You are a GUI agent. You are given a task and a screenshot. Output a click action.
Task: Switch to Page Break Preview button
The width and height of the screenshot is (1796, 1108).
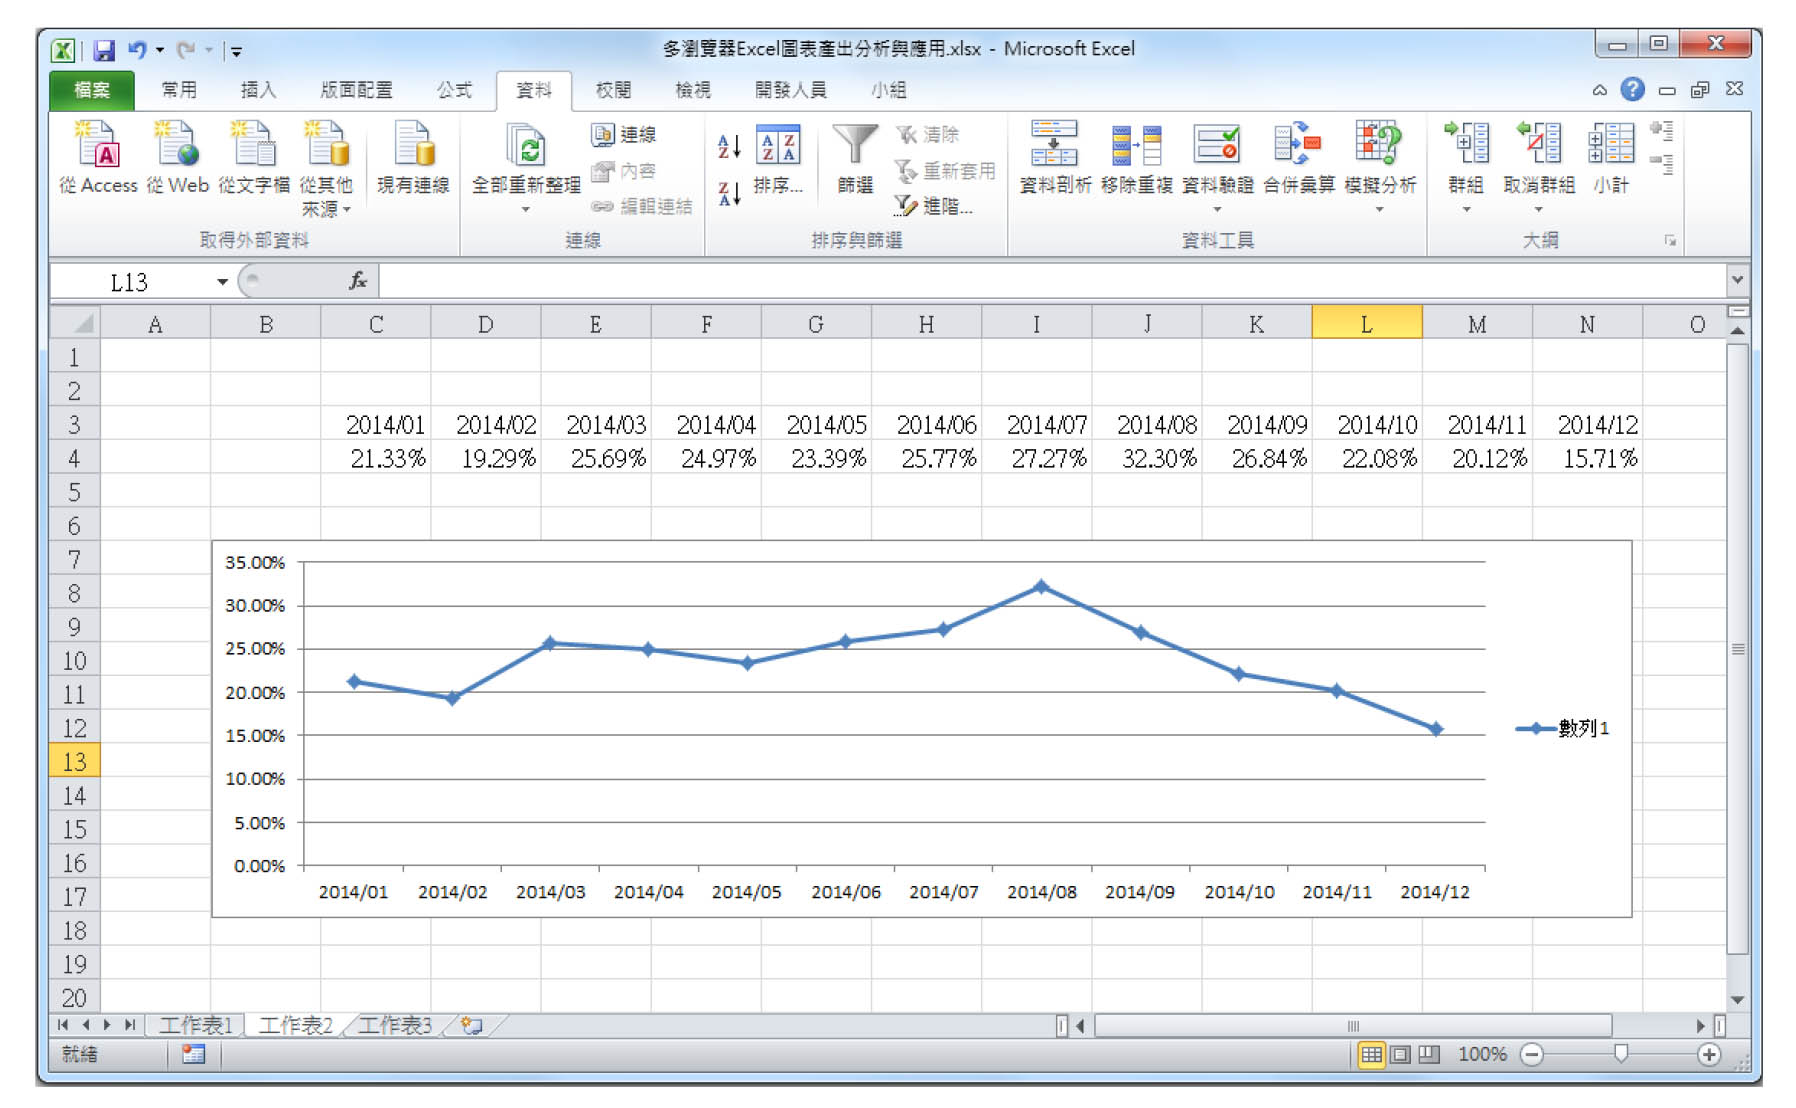coord(1429,1054)
